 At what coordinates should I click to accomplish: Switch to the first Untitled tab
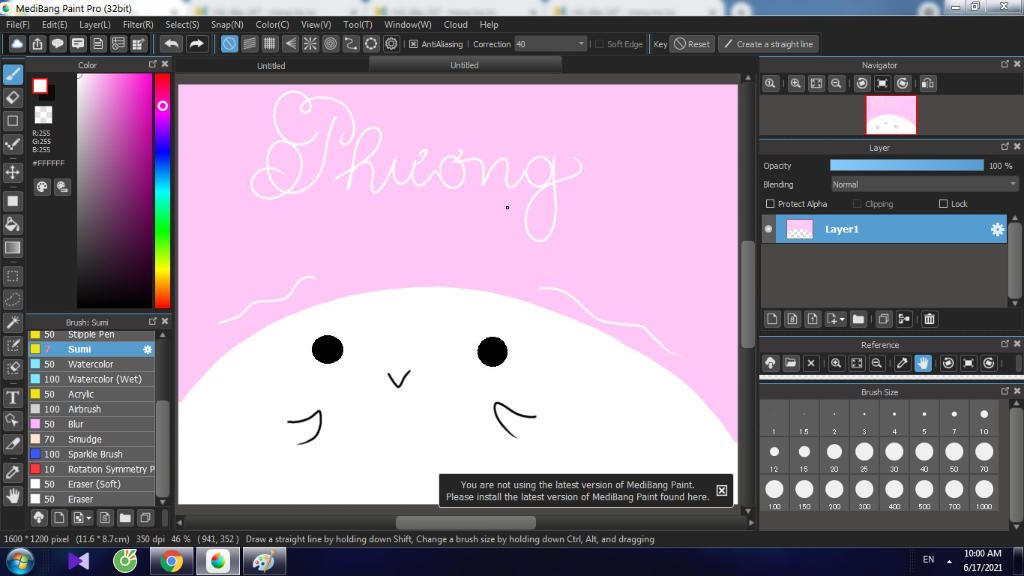click(x=271, y=65)
